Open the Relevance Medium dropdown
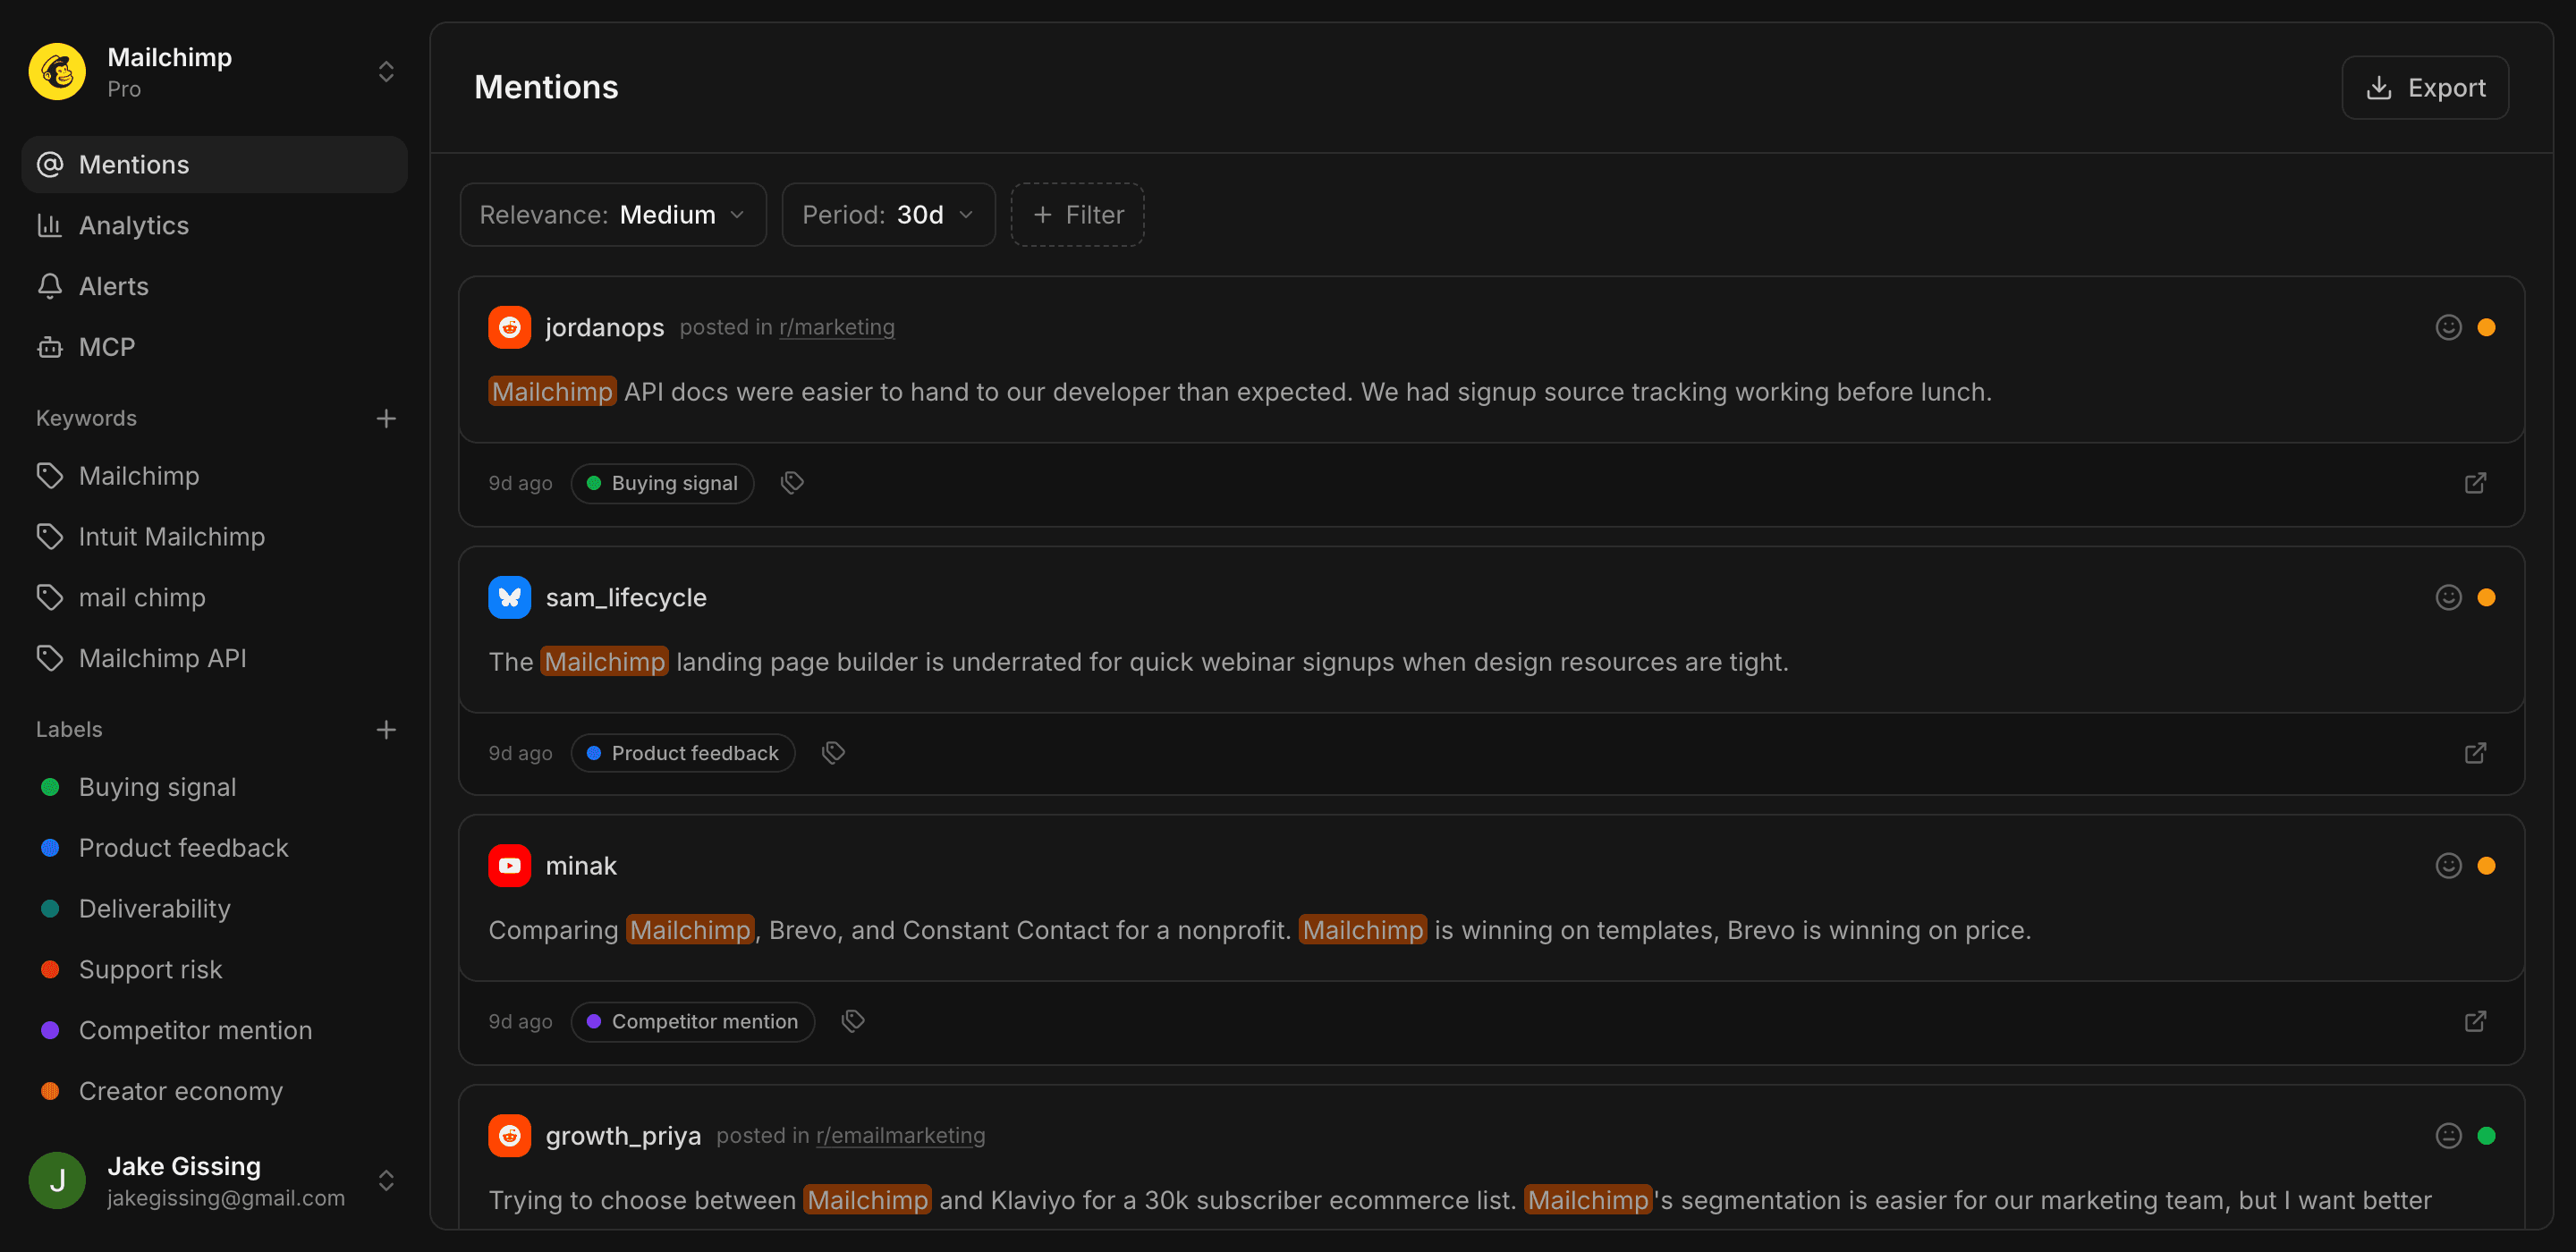2576x1252 pixels. 613,215
